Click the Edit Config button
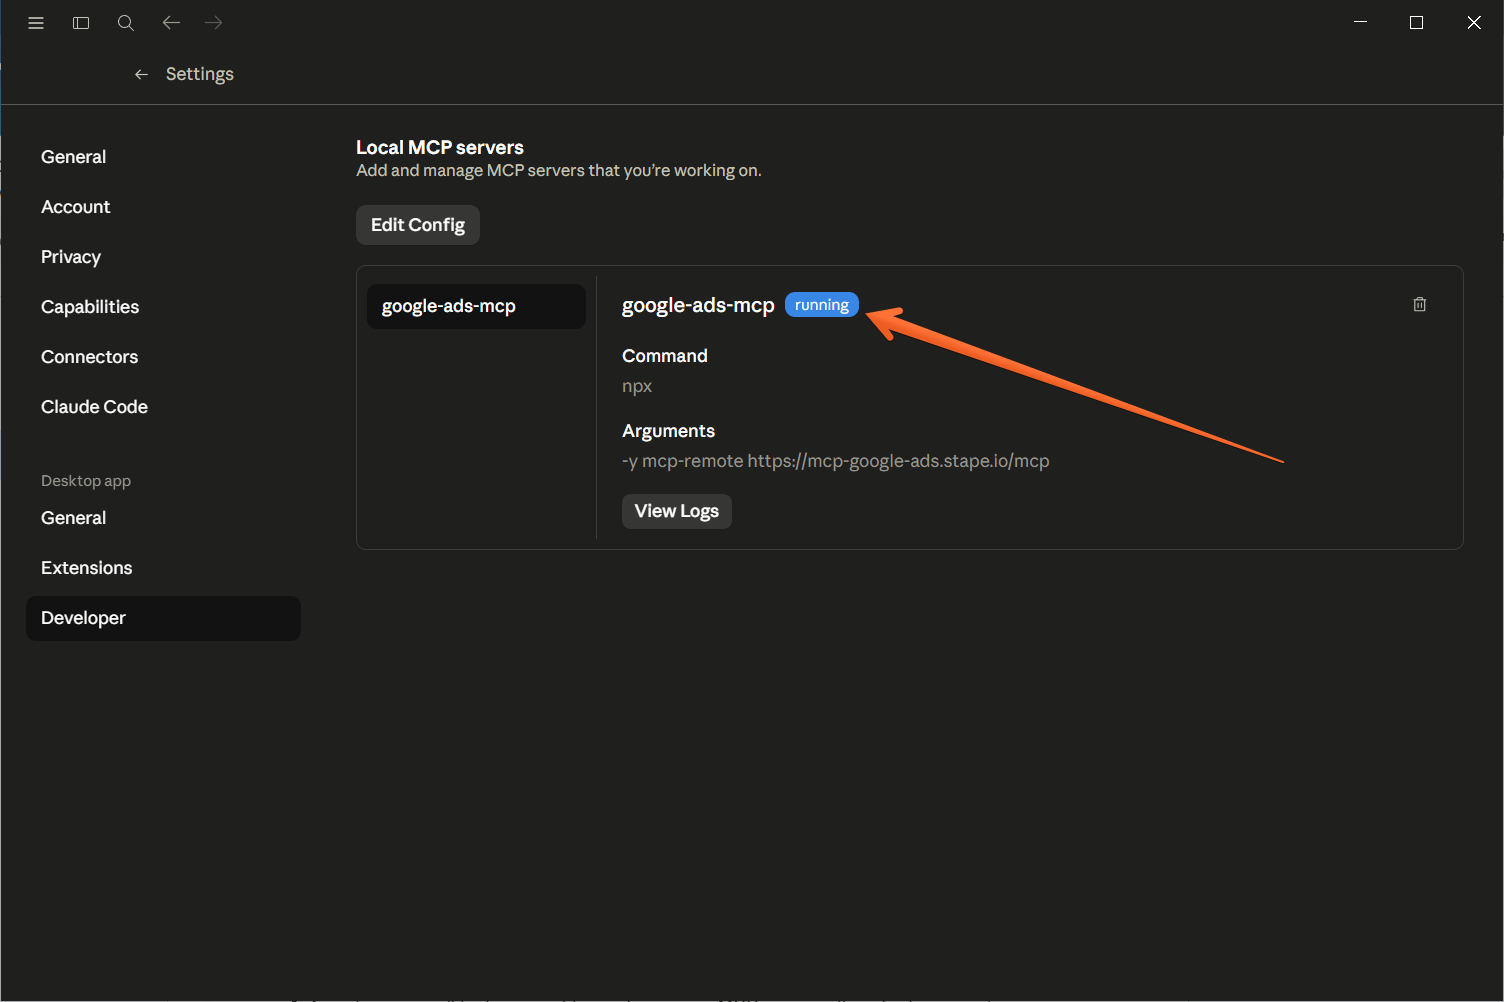 (418, 225)
